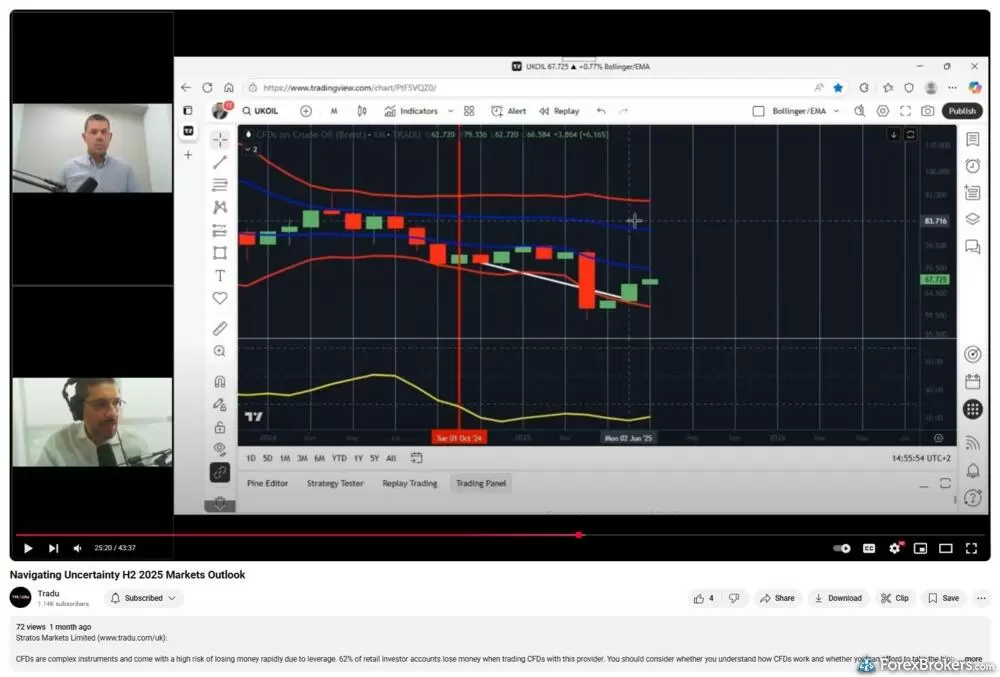Expand the indicators favorites dropdown arrow
The height and width of the screenshot is (677, 1000).
click(x=450, y=111)
